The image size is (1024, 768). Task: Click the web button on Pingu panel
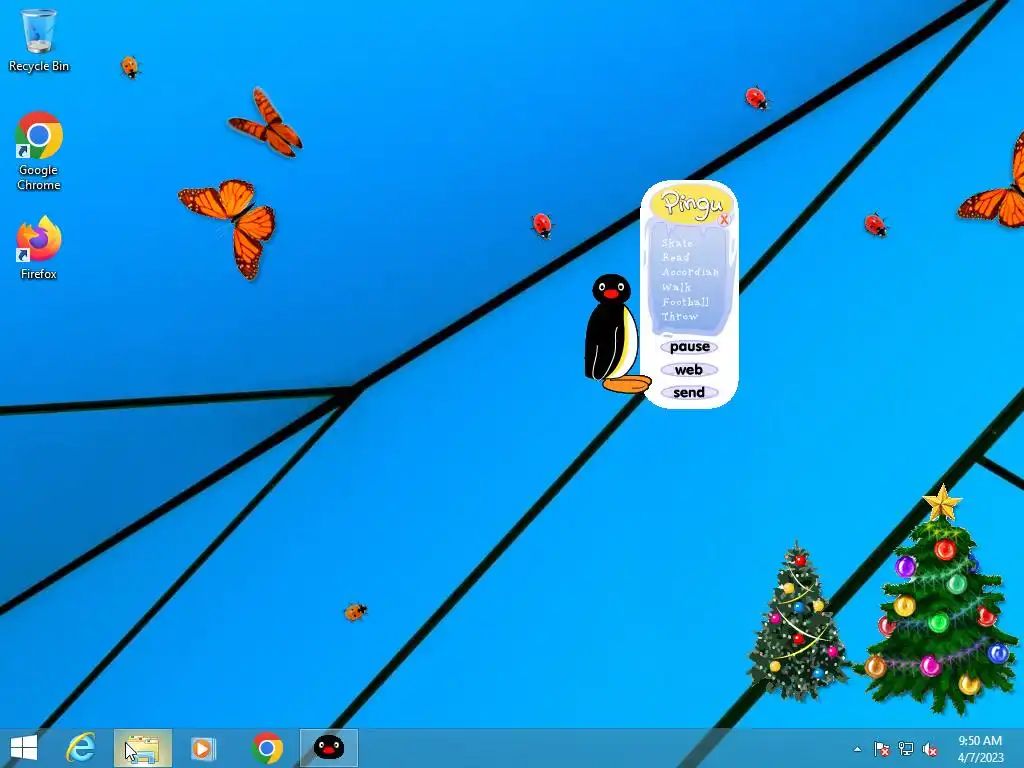pyautogui.click(x=689, y=370)
